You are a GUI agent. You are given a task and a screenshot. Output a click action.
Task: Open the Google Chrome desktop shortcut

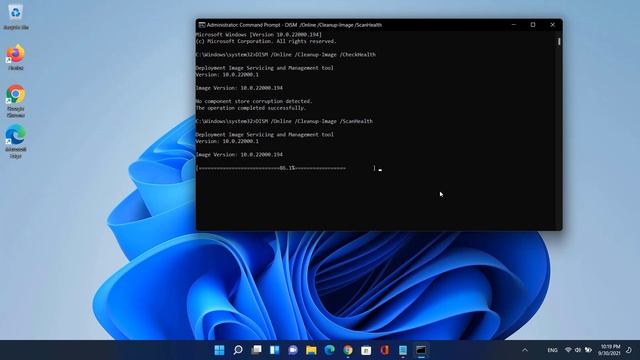tap(16, 101)
